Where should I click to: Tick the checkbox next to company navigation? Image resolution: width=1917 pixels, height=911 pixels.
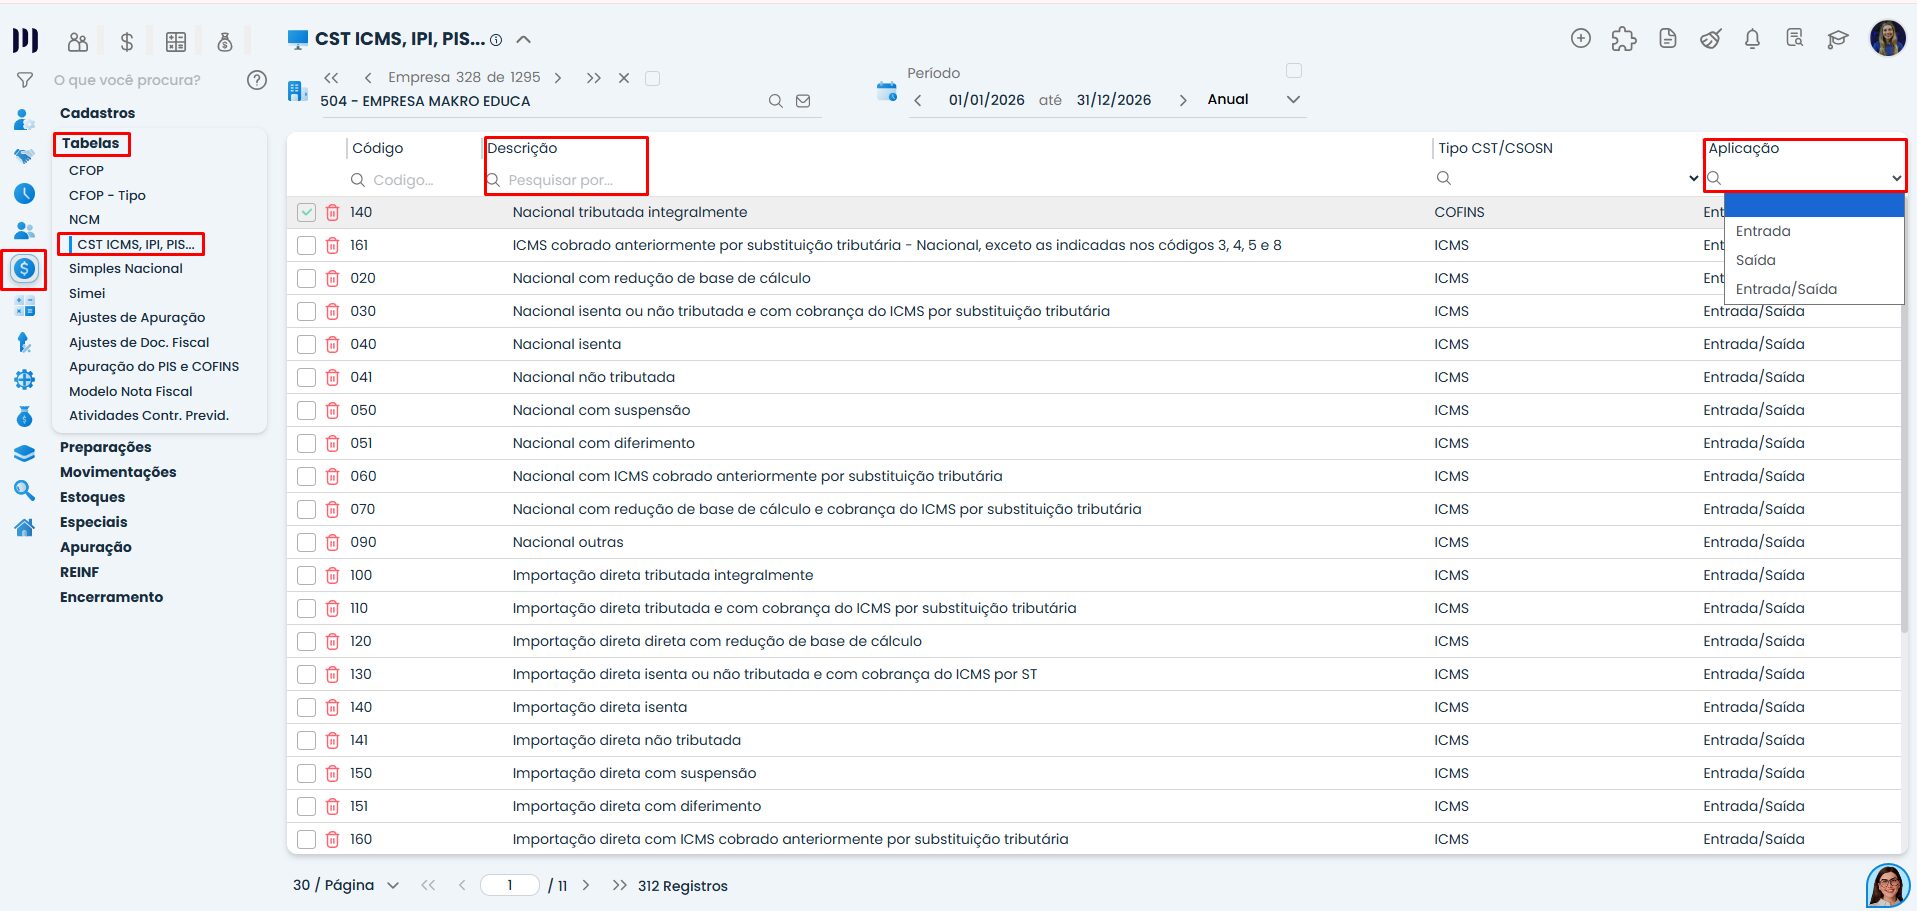(653, 78)
